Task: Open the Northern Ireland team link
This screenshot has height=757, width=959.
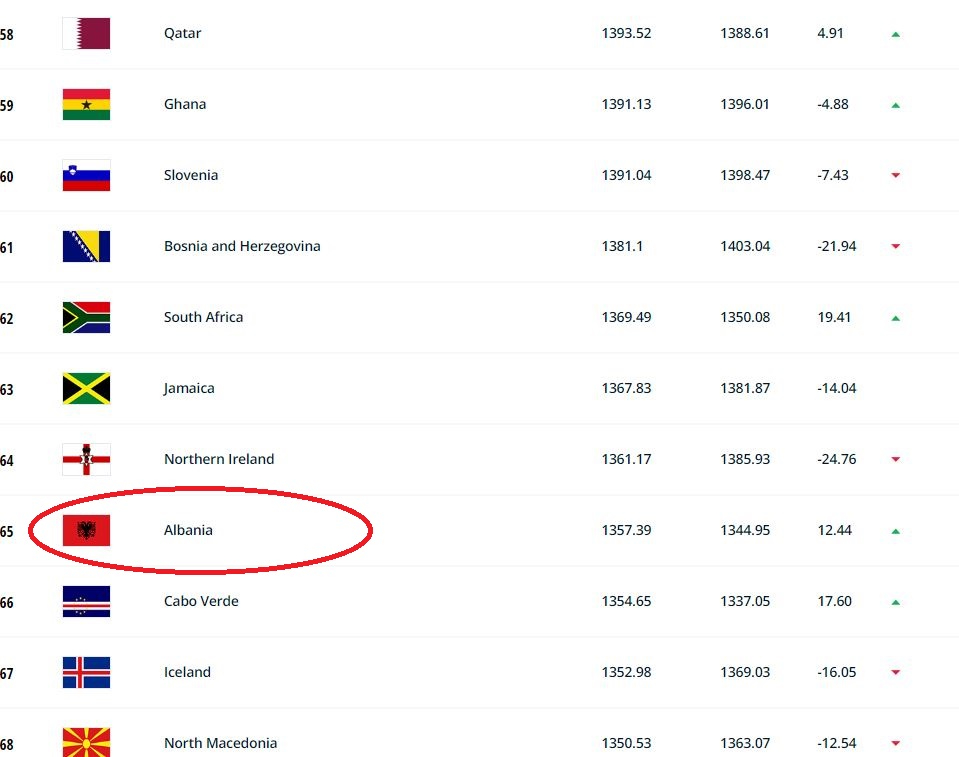Action: point(219,459)
